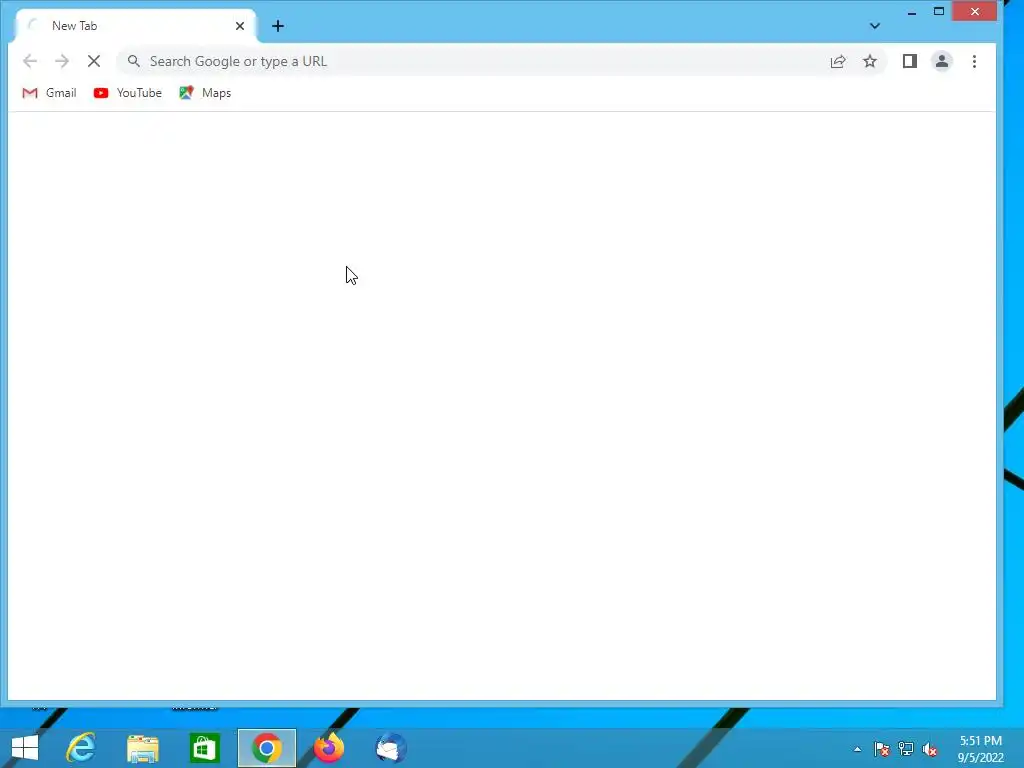Open Gmail bookmark
This screenshot has width=1024, height=768.
(x=49, y=93)
